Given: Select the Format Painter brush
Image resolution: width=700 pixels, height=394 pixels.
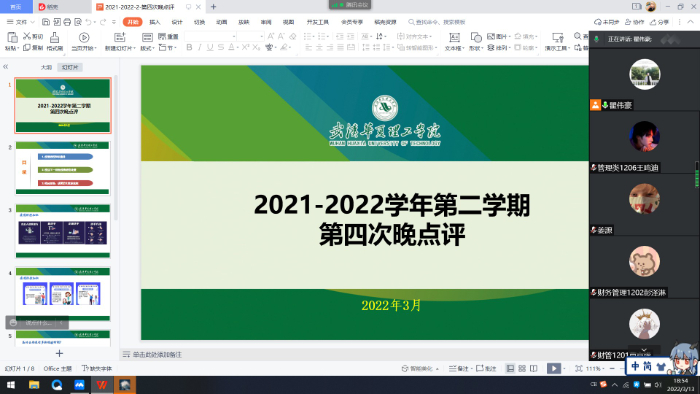Looking at the screenshot, I should (x=54, y=37).
